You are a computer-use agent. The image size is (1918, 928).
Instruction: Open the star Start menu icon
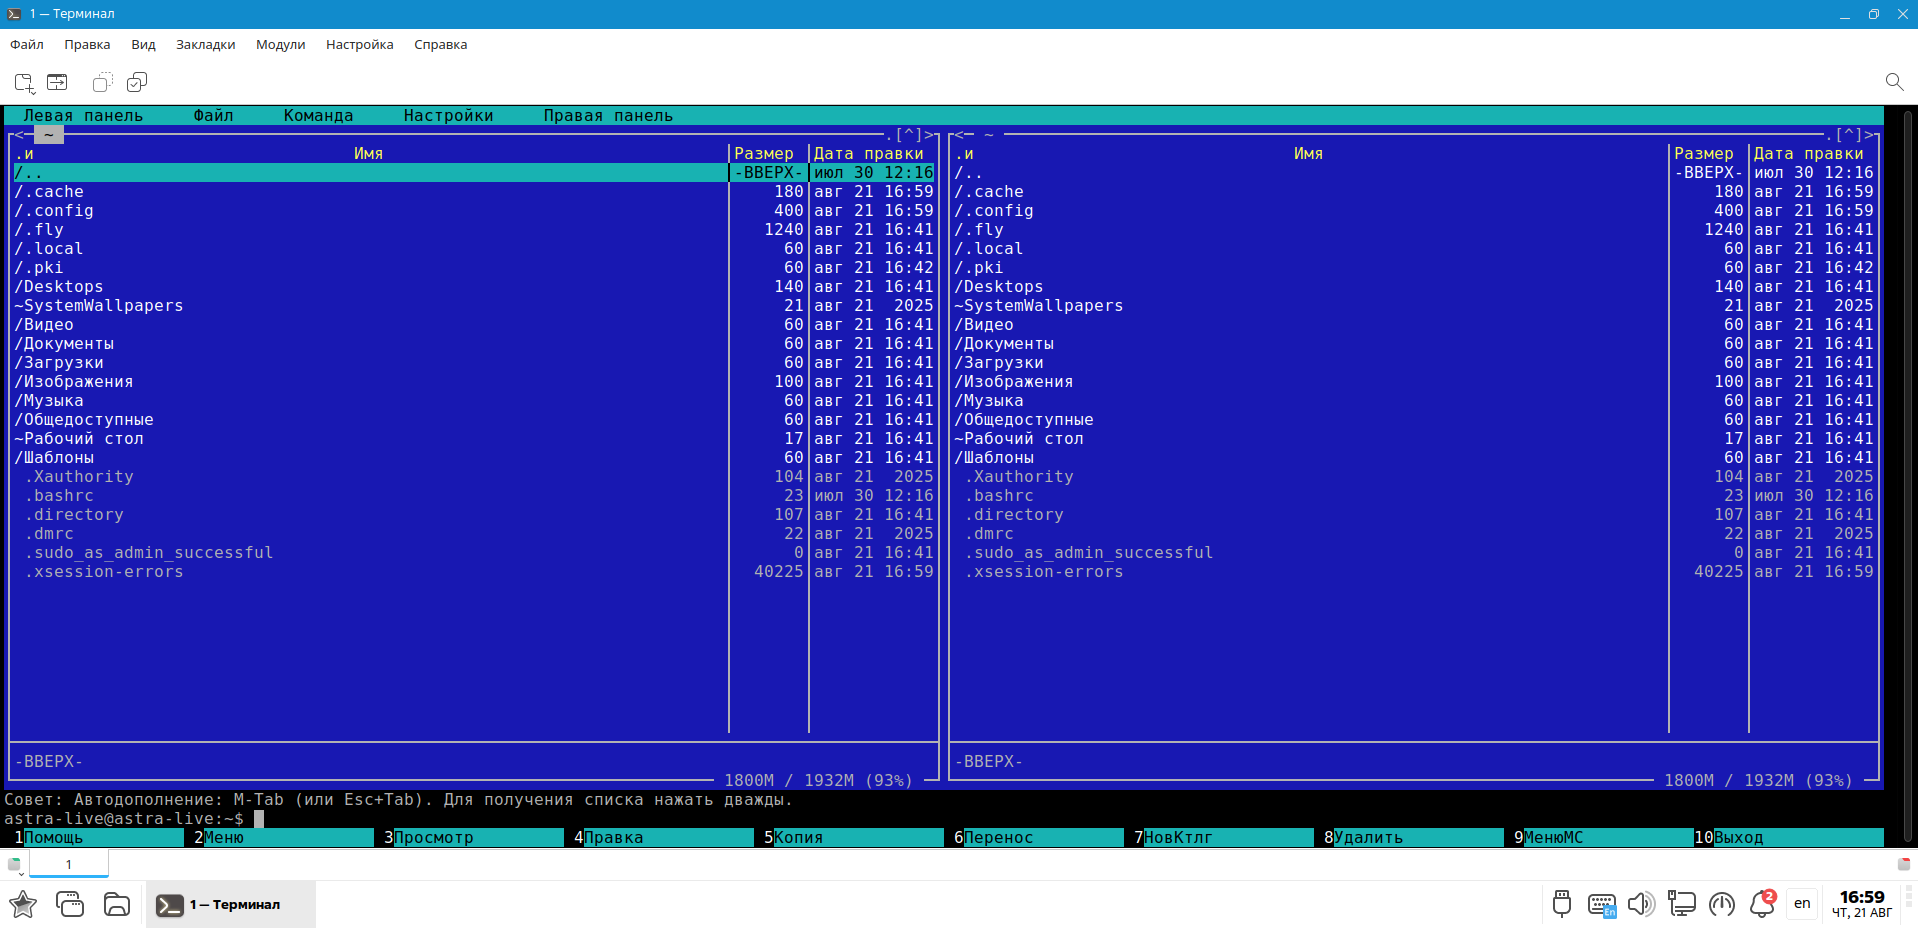point(23,904)
